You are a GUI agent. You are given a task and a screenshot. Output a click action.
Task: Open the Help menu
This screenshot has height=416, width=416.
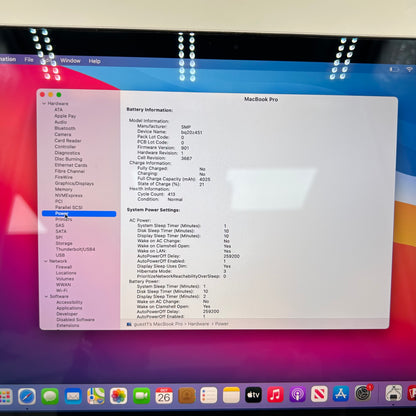click(x=94, y=61)
